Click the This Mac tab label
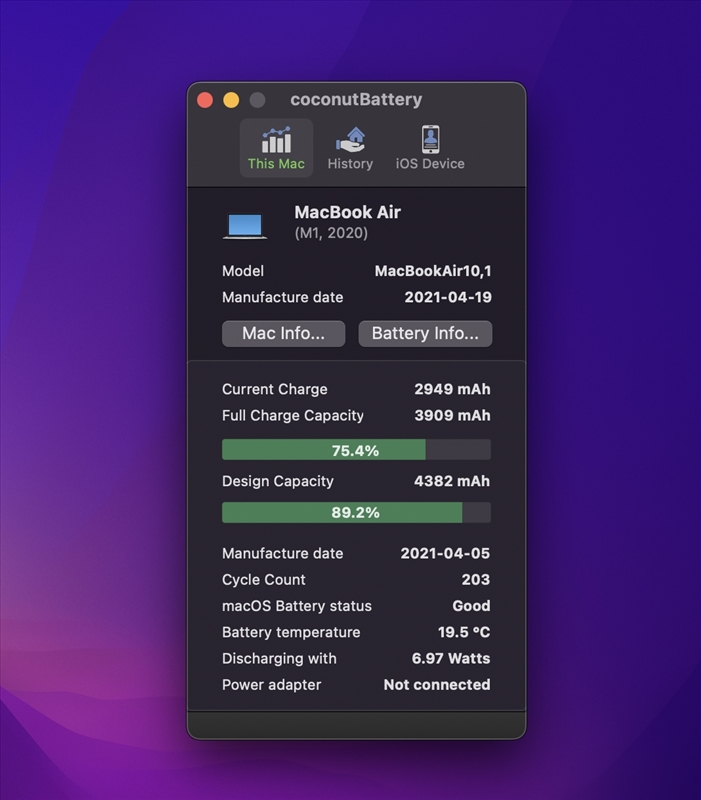This screenshot has height=800, width=701. [x=276, y=164]
